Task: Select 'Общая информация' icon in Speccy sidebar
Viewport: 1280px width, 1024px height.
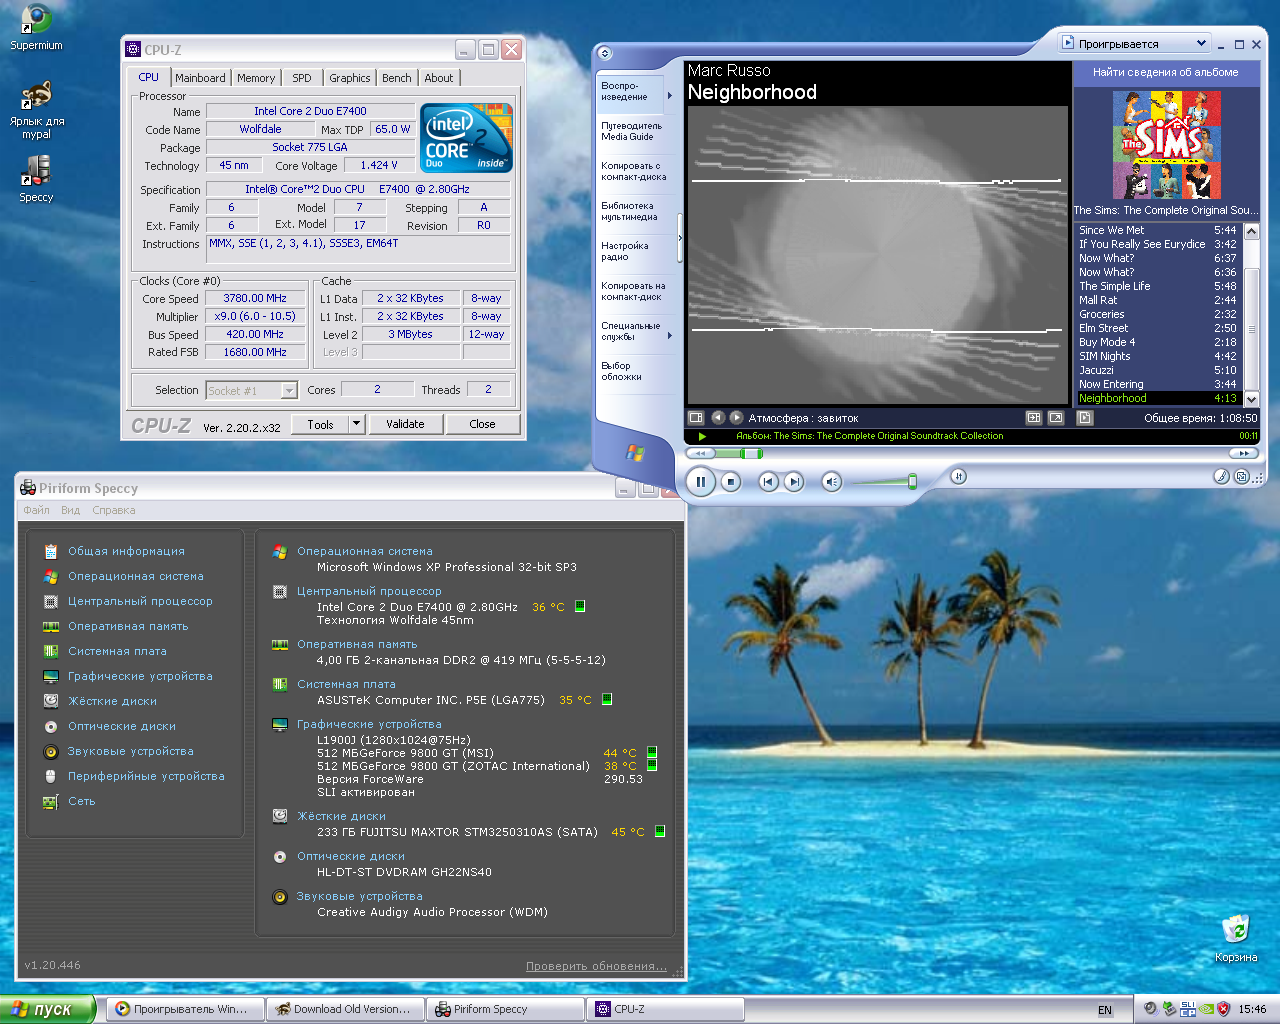Action: 51,551
